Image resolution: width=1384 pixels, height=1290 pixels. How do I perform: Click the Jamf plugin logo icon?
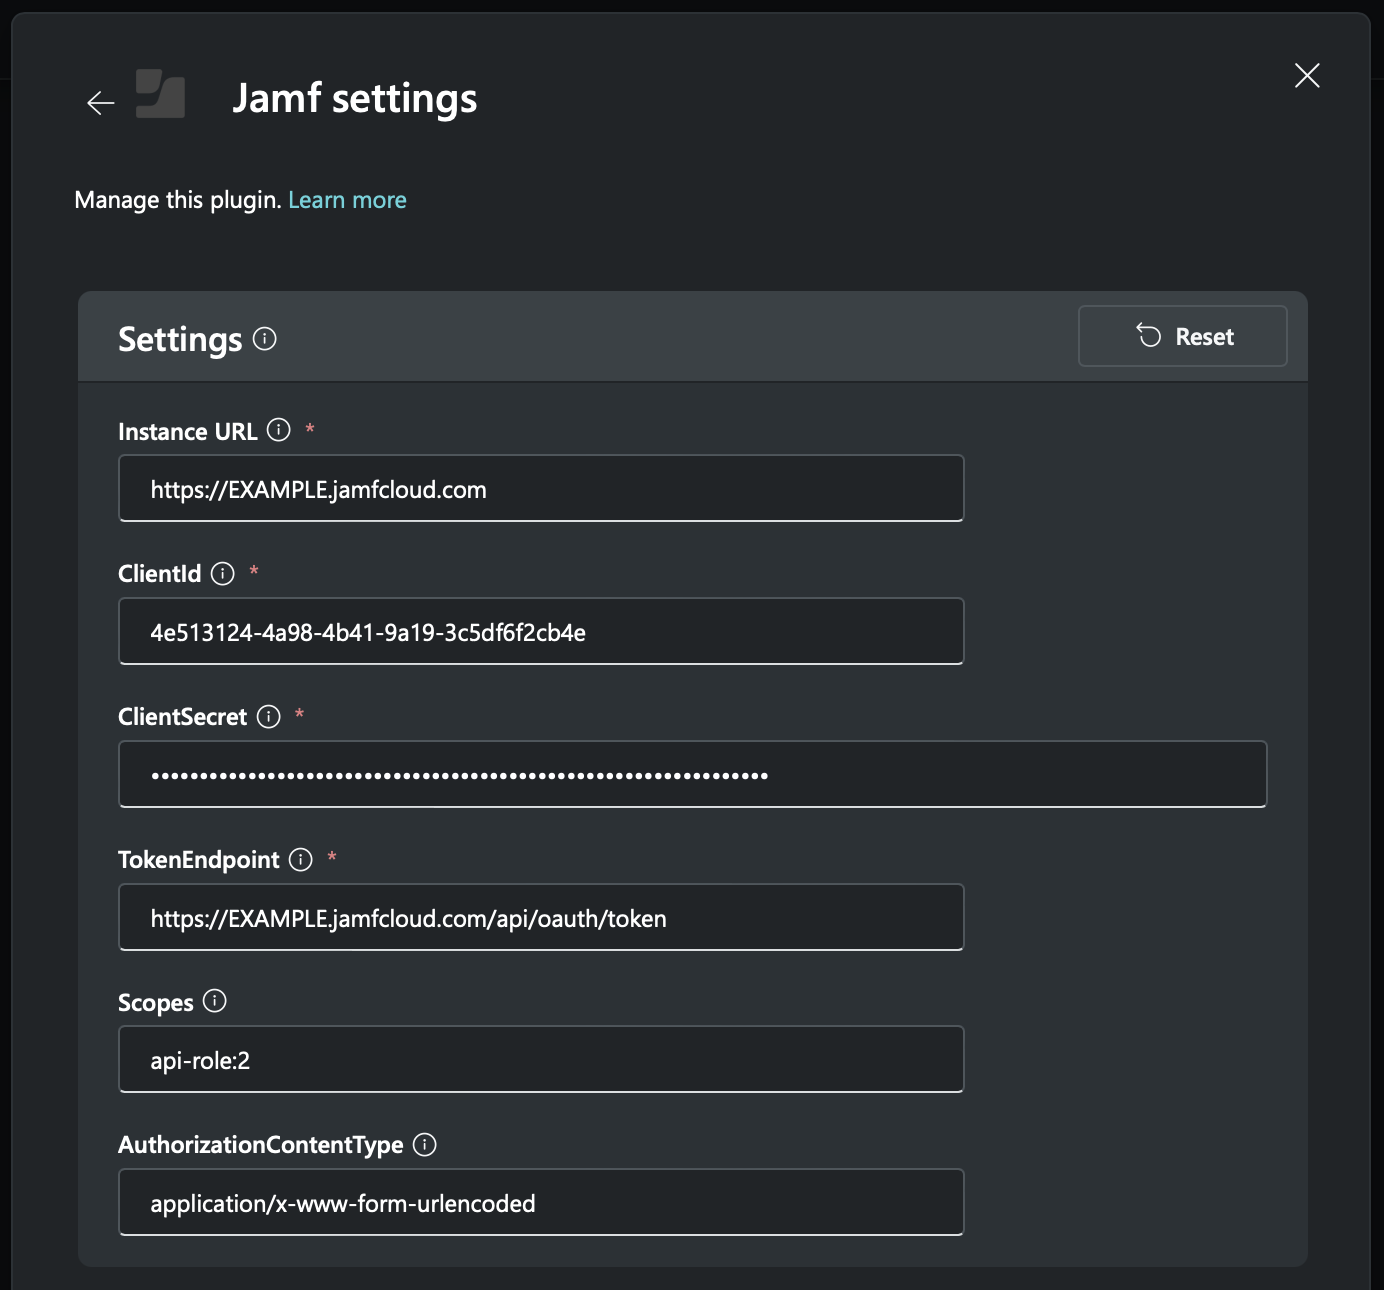(x=160, y=97)
